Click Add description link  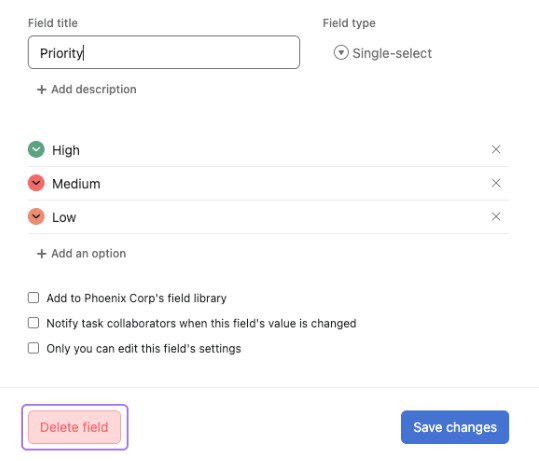[x=87, y=89]
